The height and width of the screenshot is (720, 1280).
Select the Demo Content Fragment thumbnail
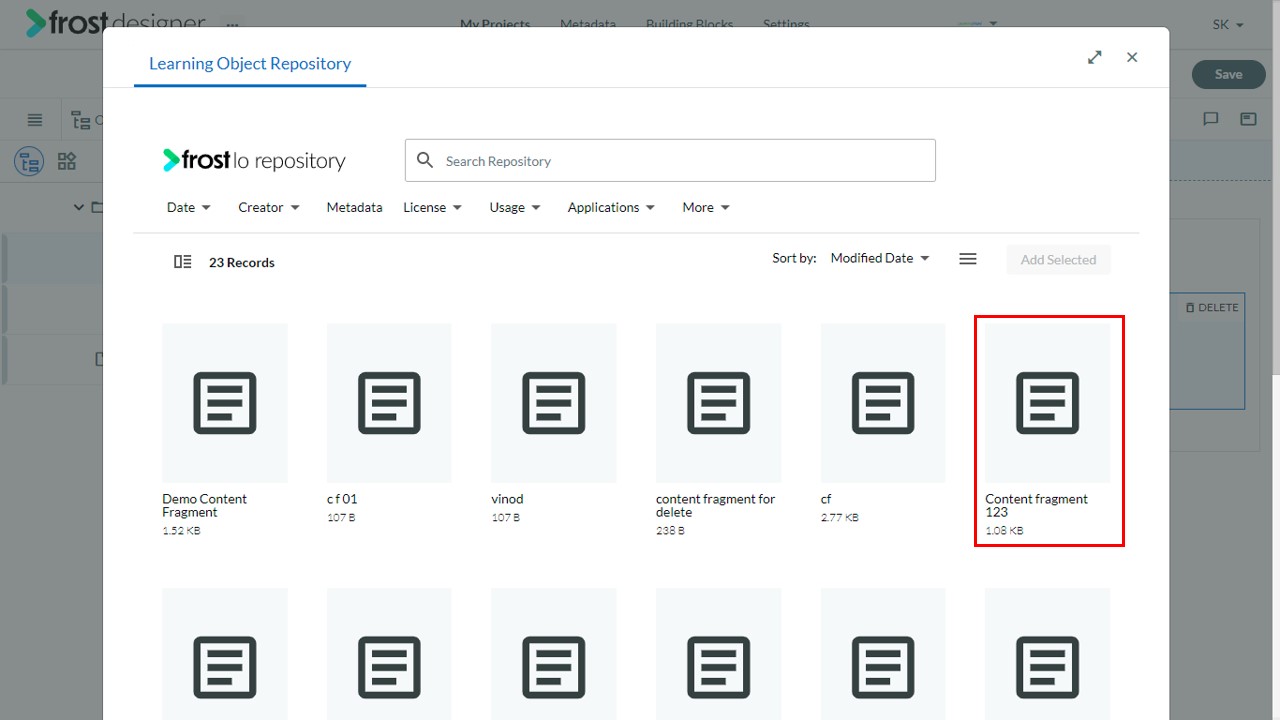click(225, 403)
